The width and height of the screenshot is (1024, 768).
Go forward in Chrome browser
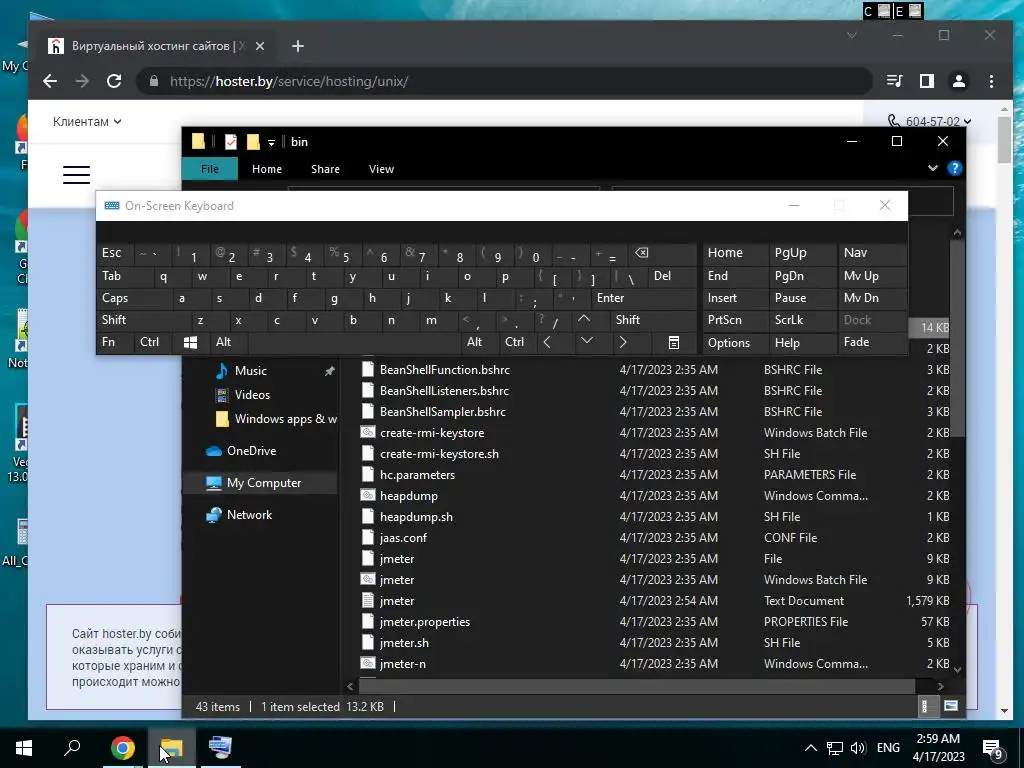click(82, 81)
